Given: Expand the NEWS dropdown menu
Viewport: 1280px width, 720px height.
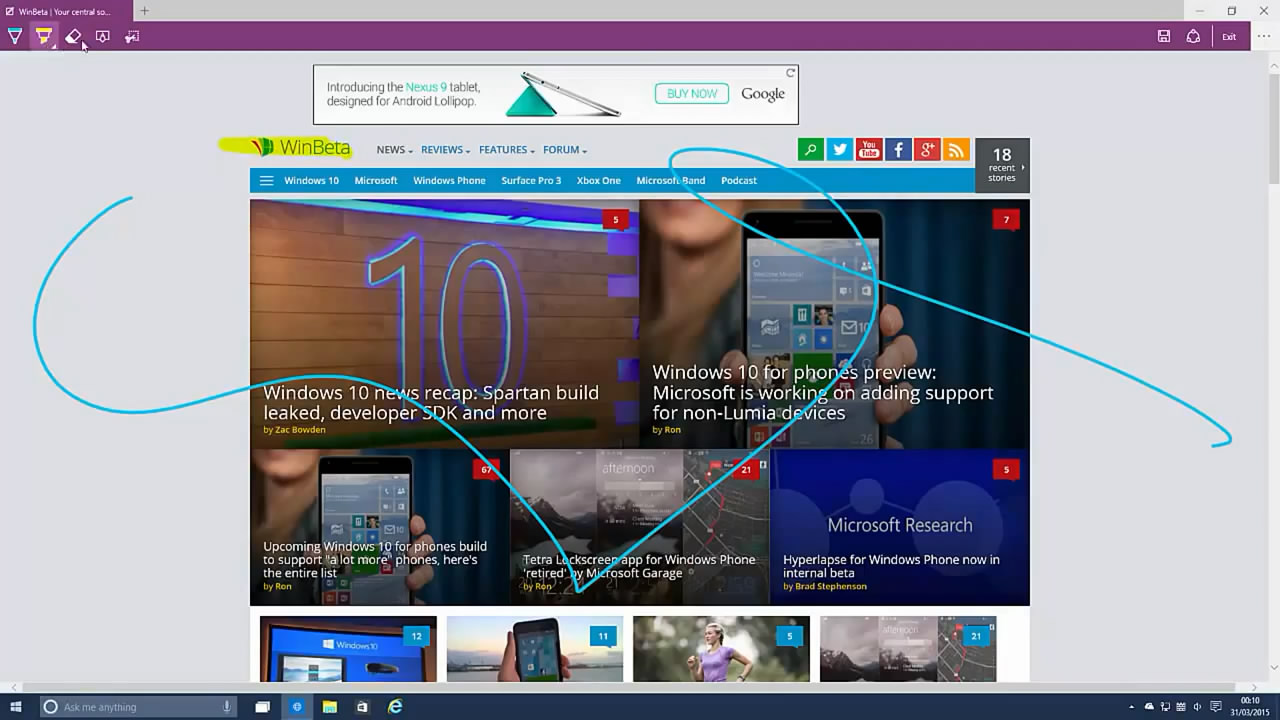Looking at the screenshot, I should (x=390, y=149).
